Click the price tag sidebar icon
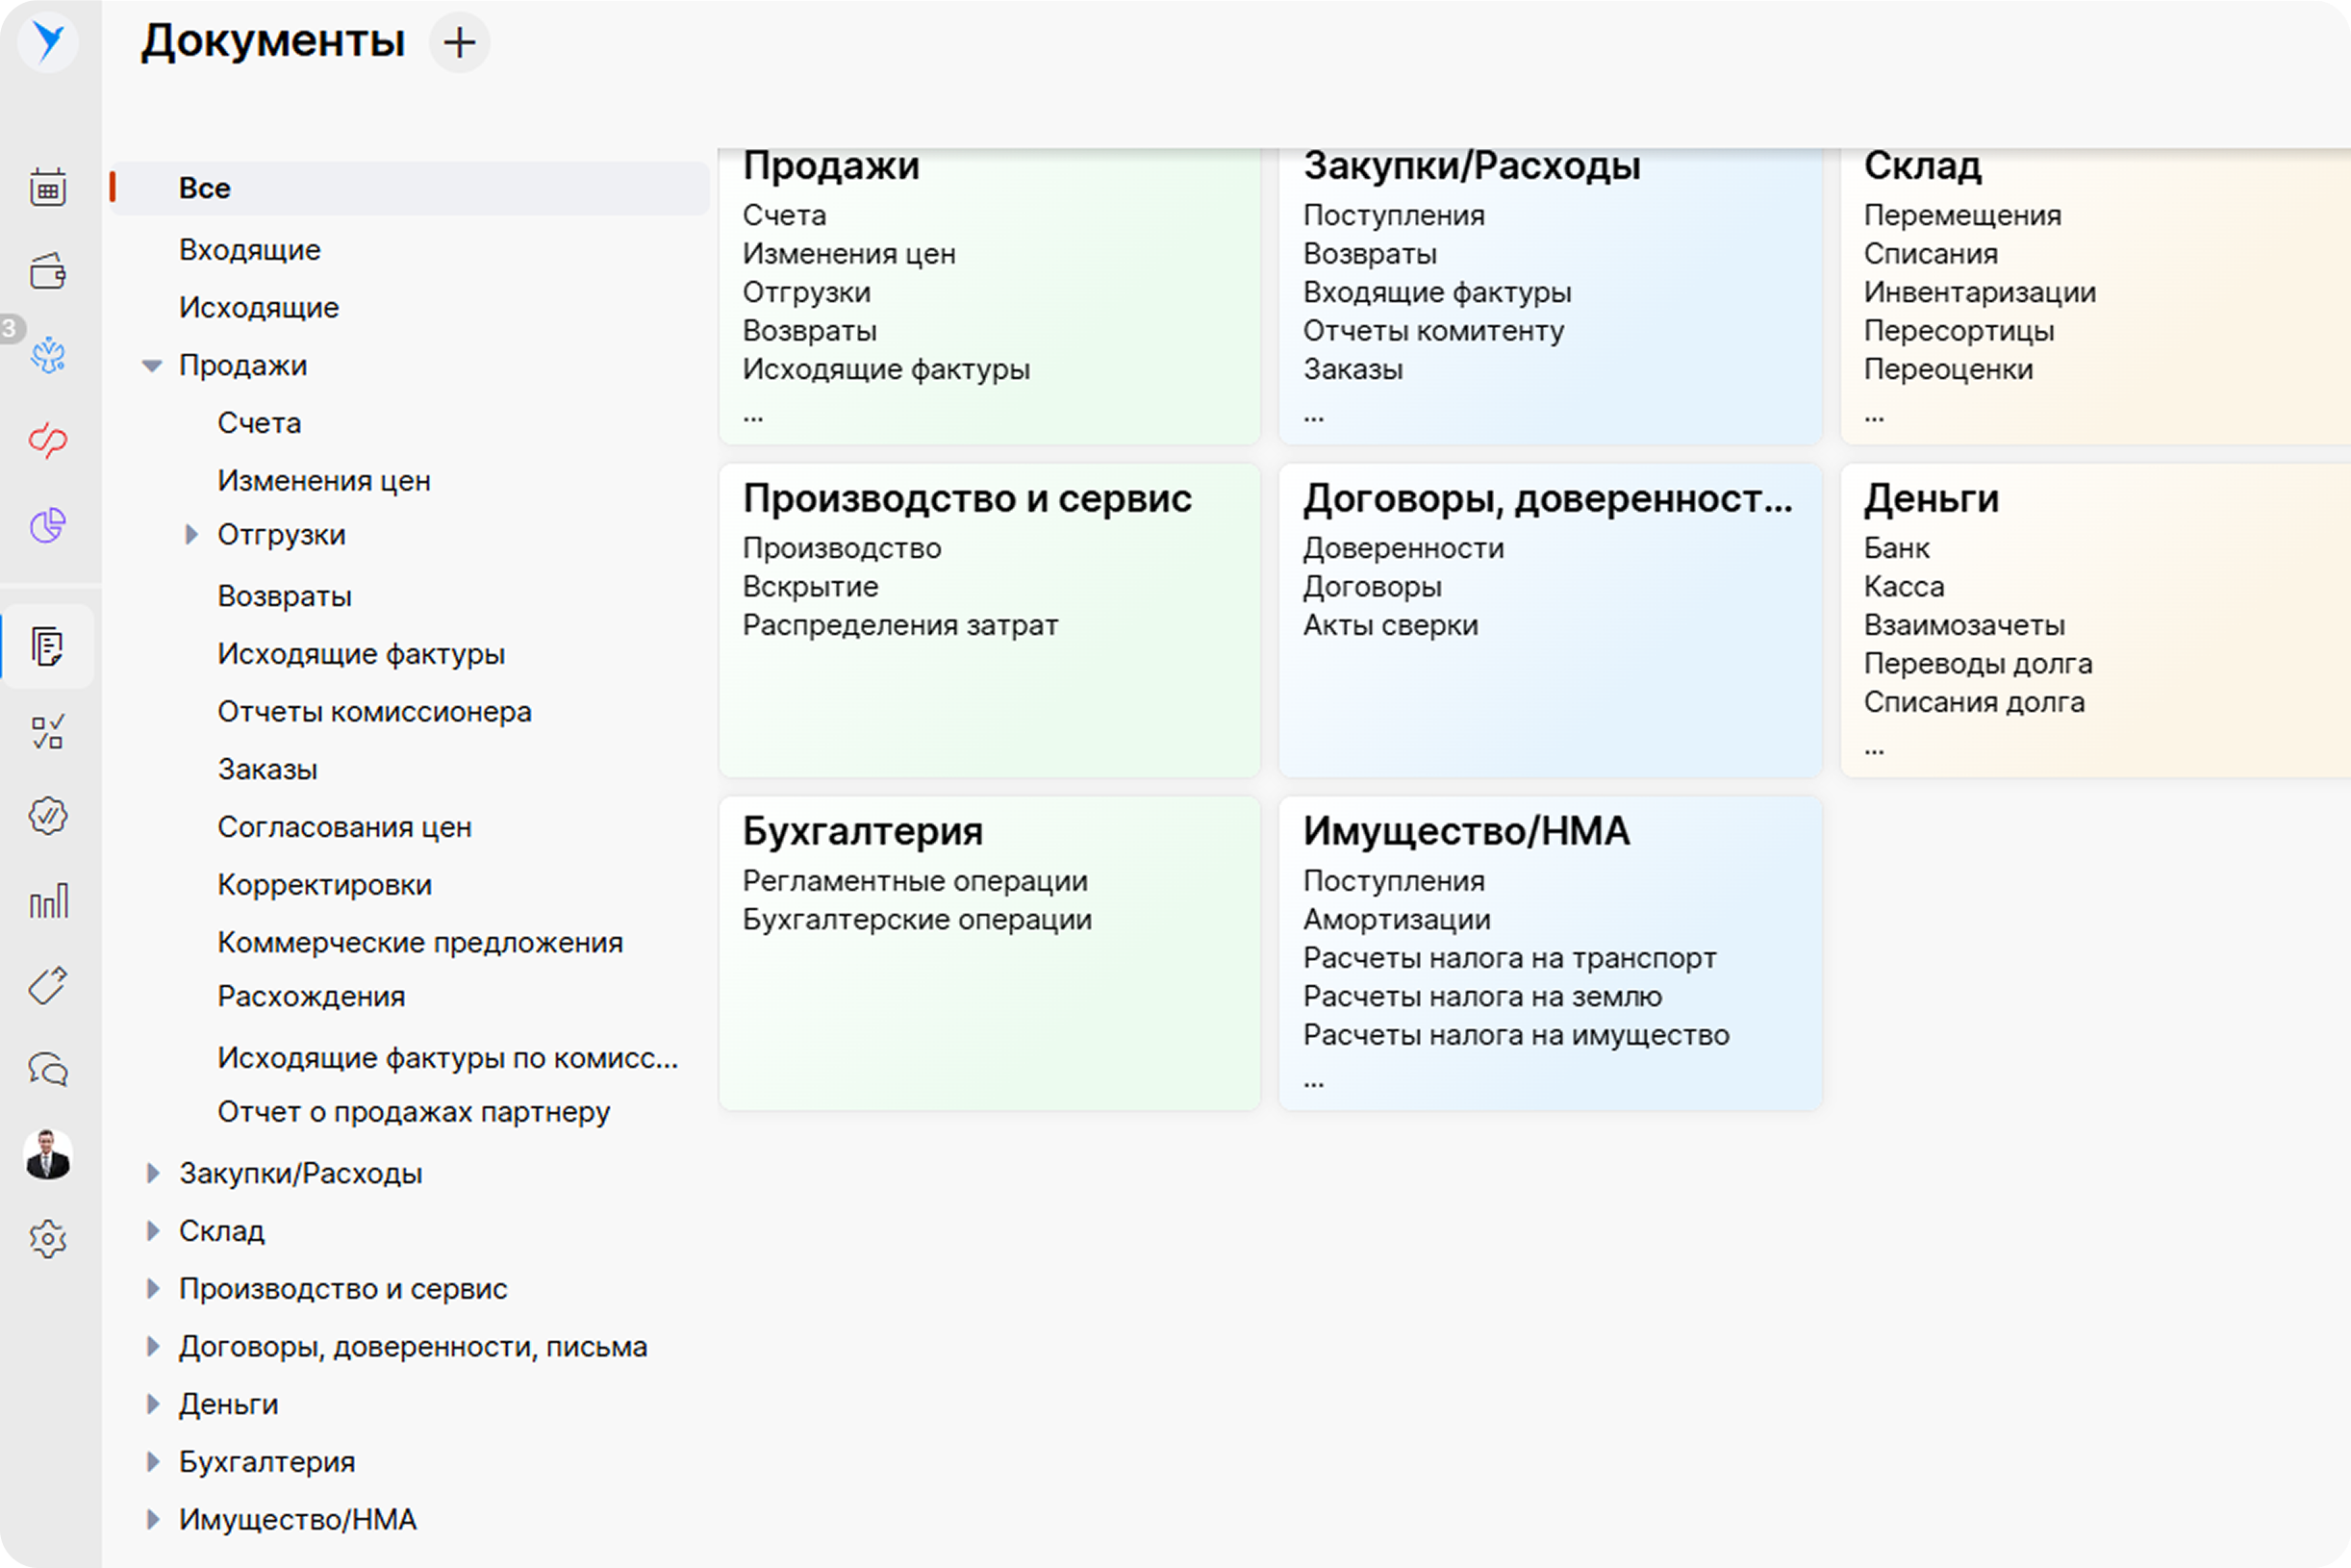 [48, 986]
